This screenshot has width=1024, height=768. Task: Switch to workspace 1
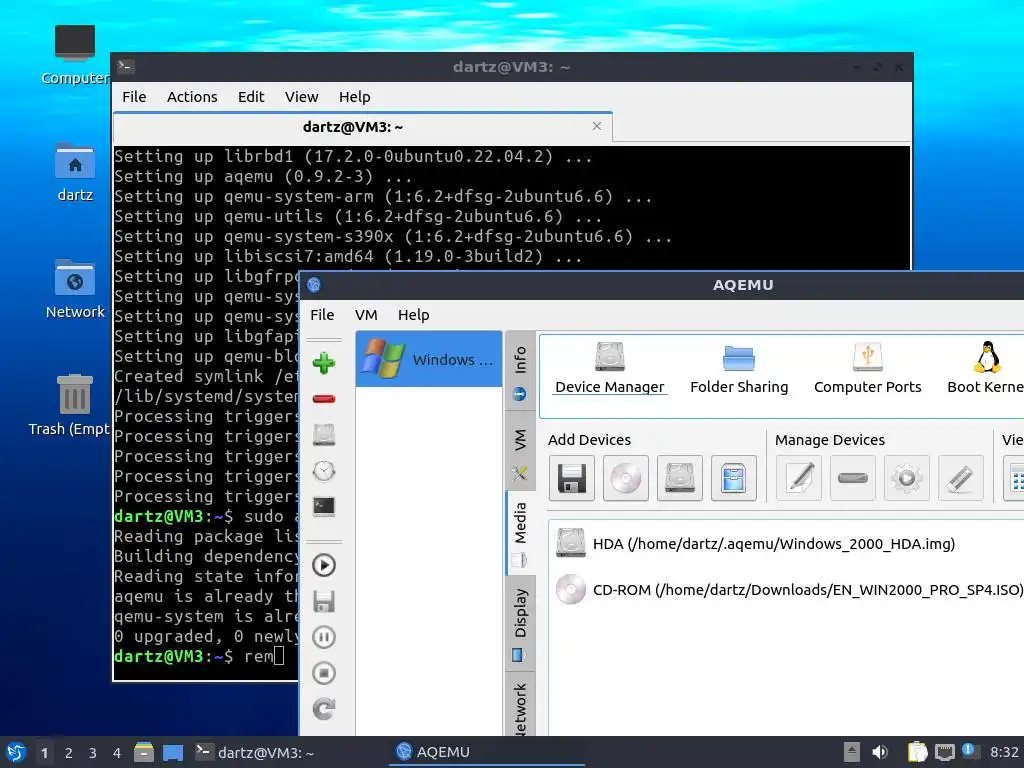44,753
